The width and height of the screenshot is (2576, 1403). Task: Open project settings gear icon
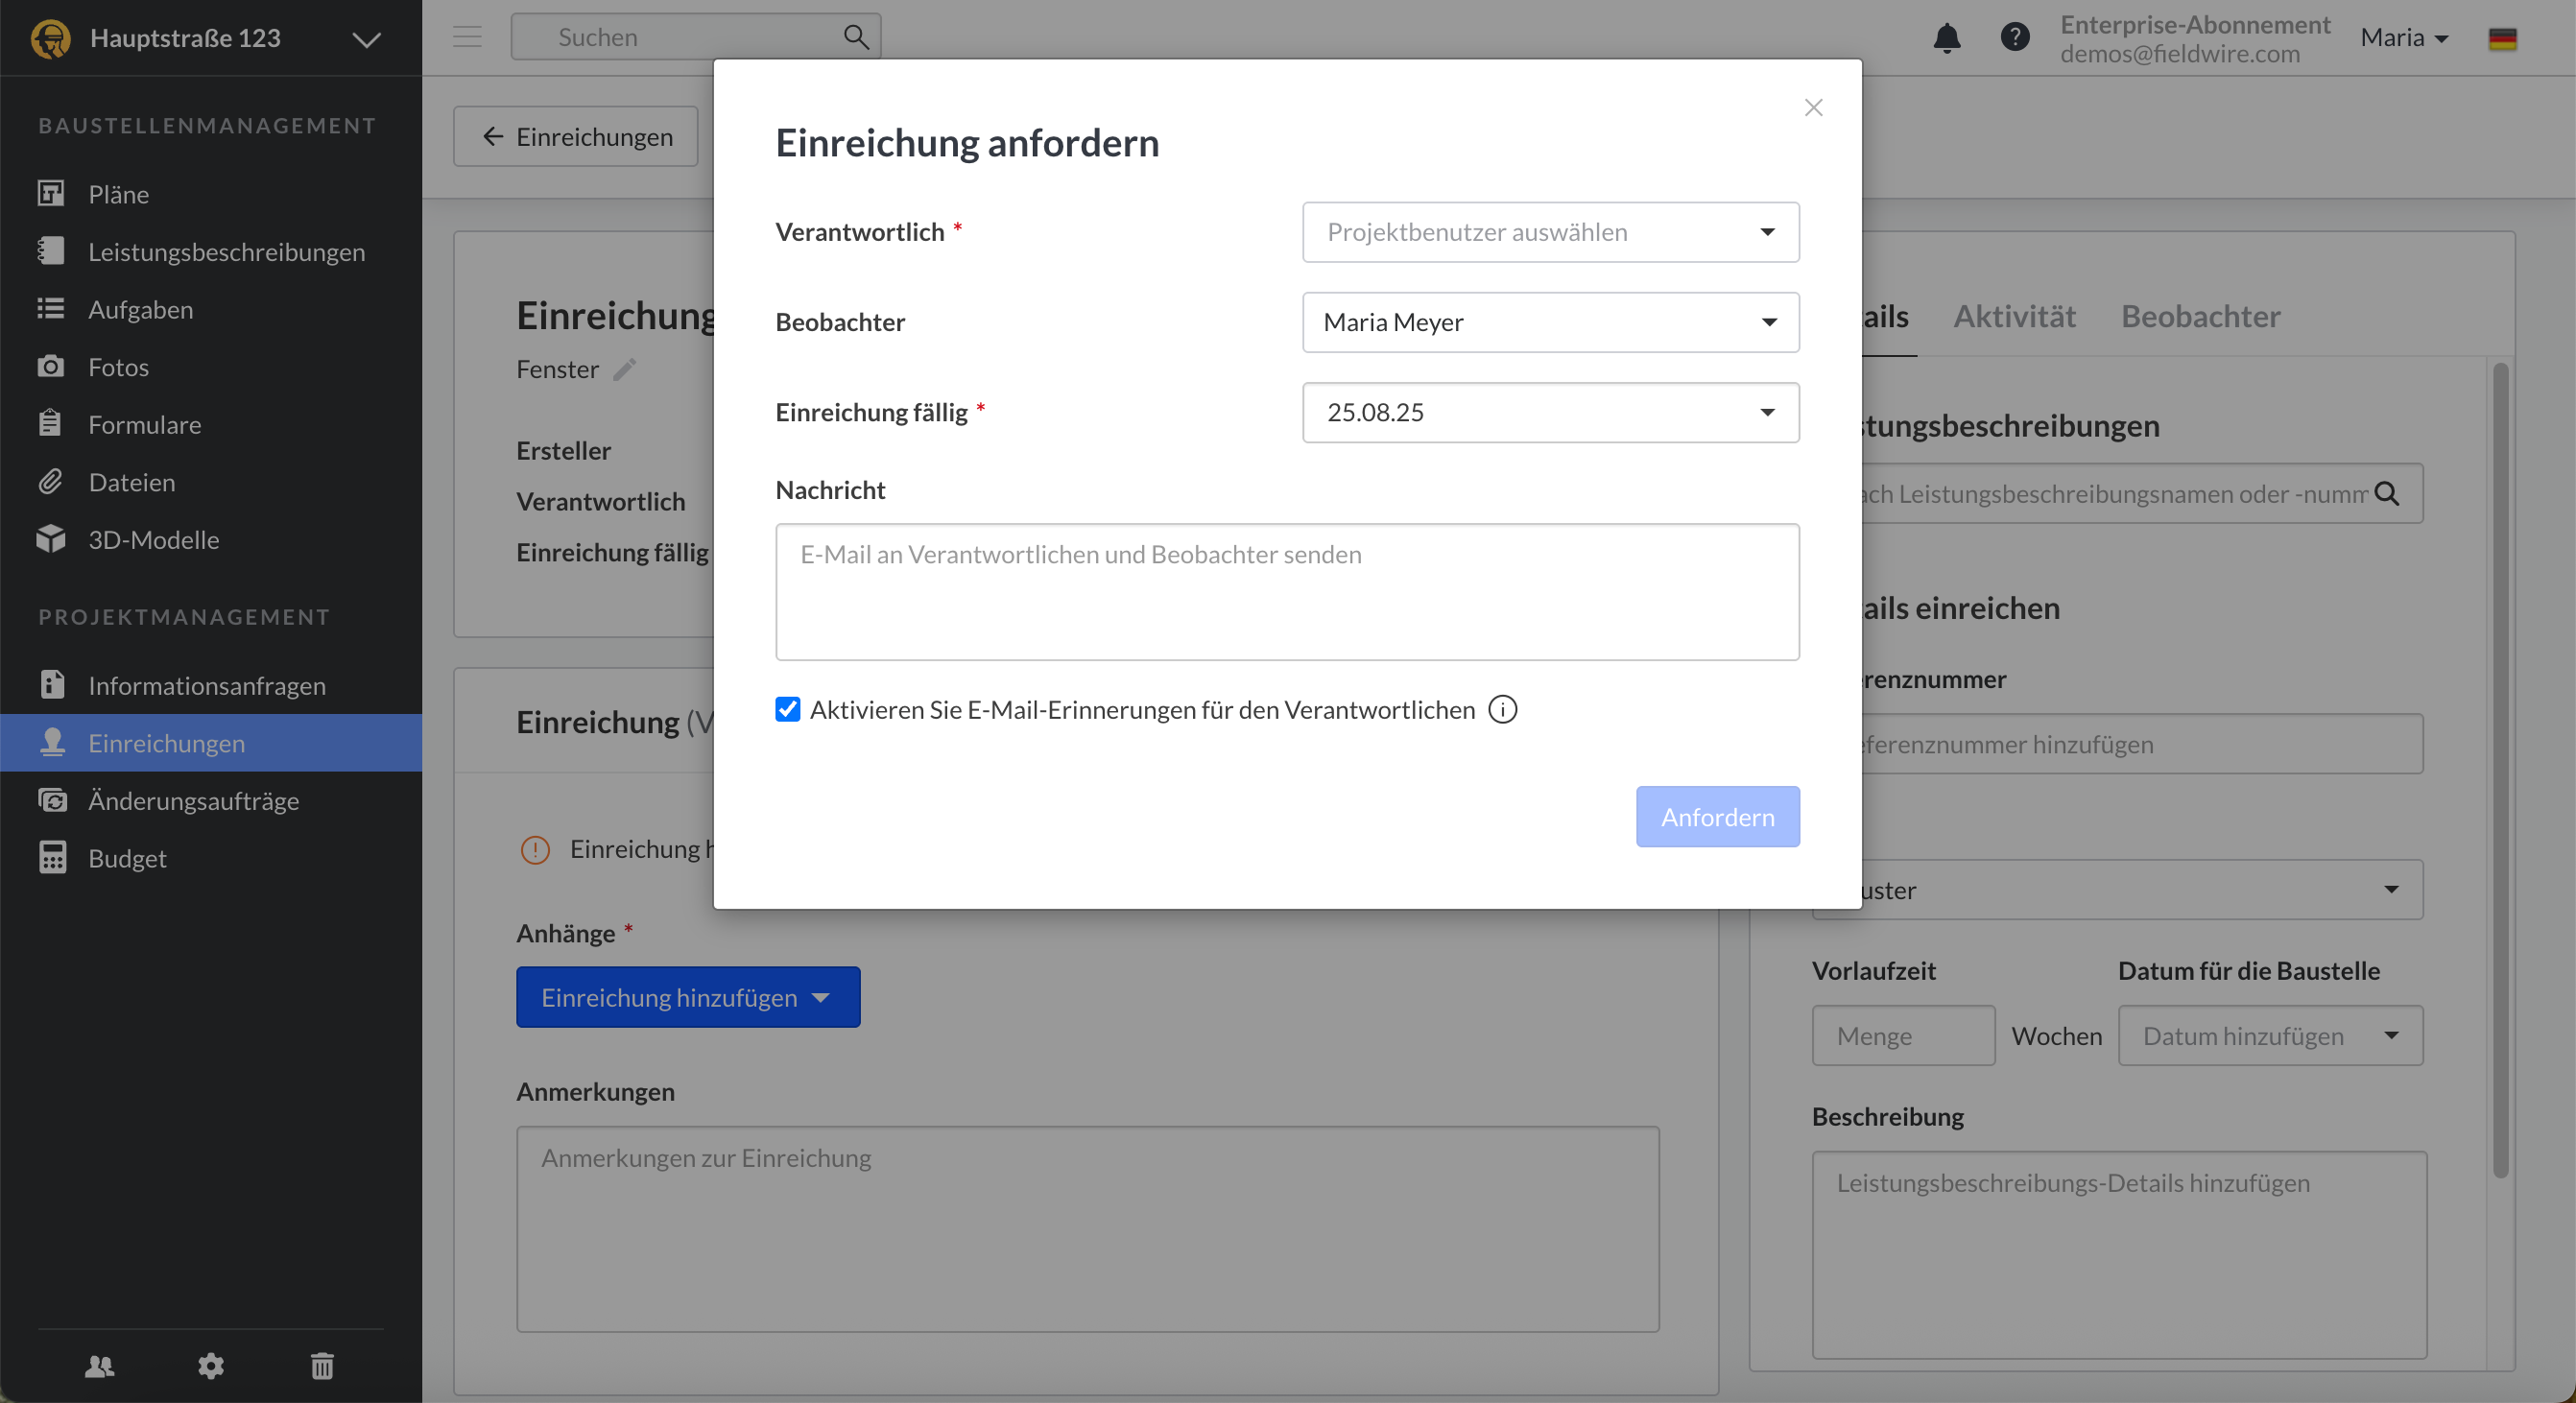(x=211, y=1365)
